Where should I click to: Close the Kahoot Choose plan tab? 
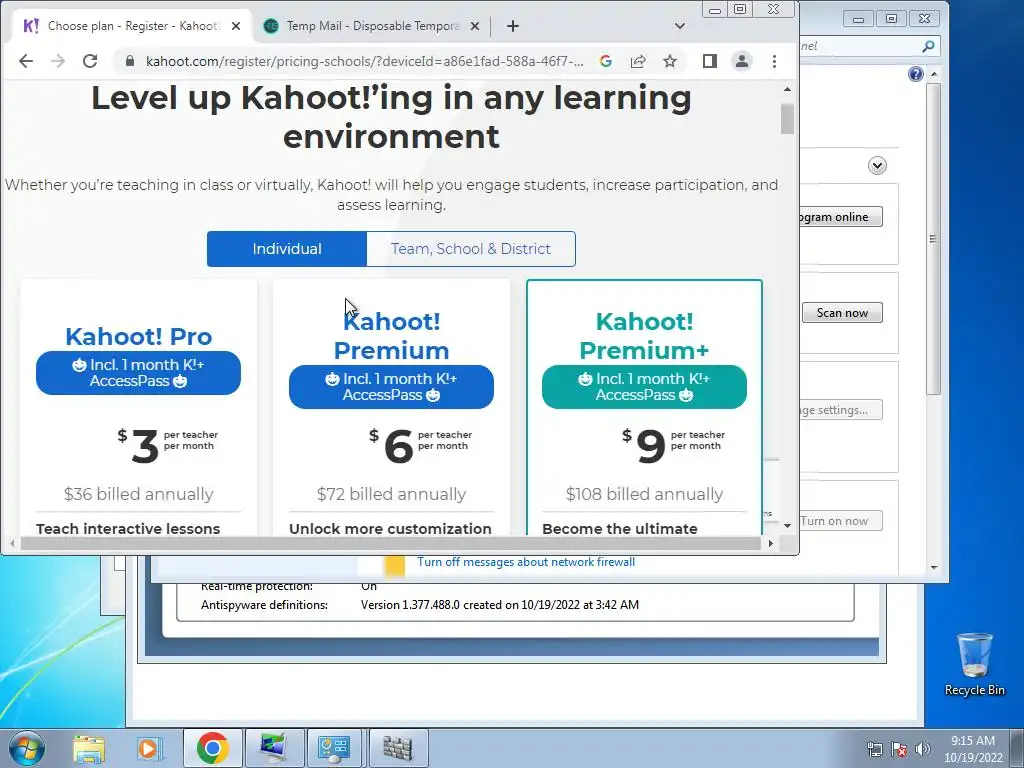pos(236,26)
